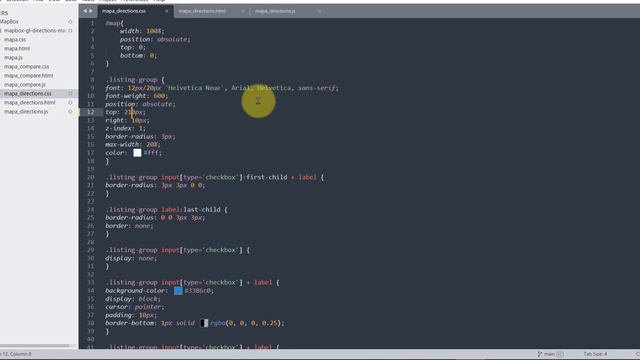The image size is (640, 360).
Task: Click the 'display: block;' code line
Action: point(133,299)
